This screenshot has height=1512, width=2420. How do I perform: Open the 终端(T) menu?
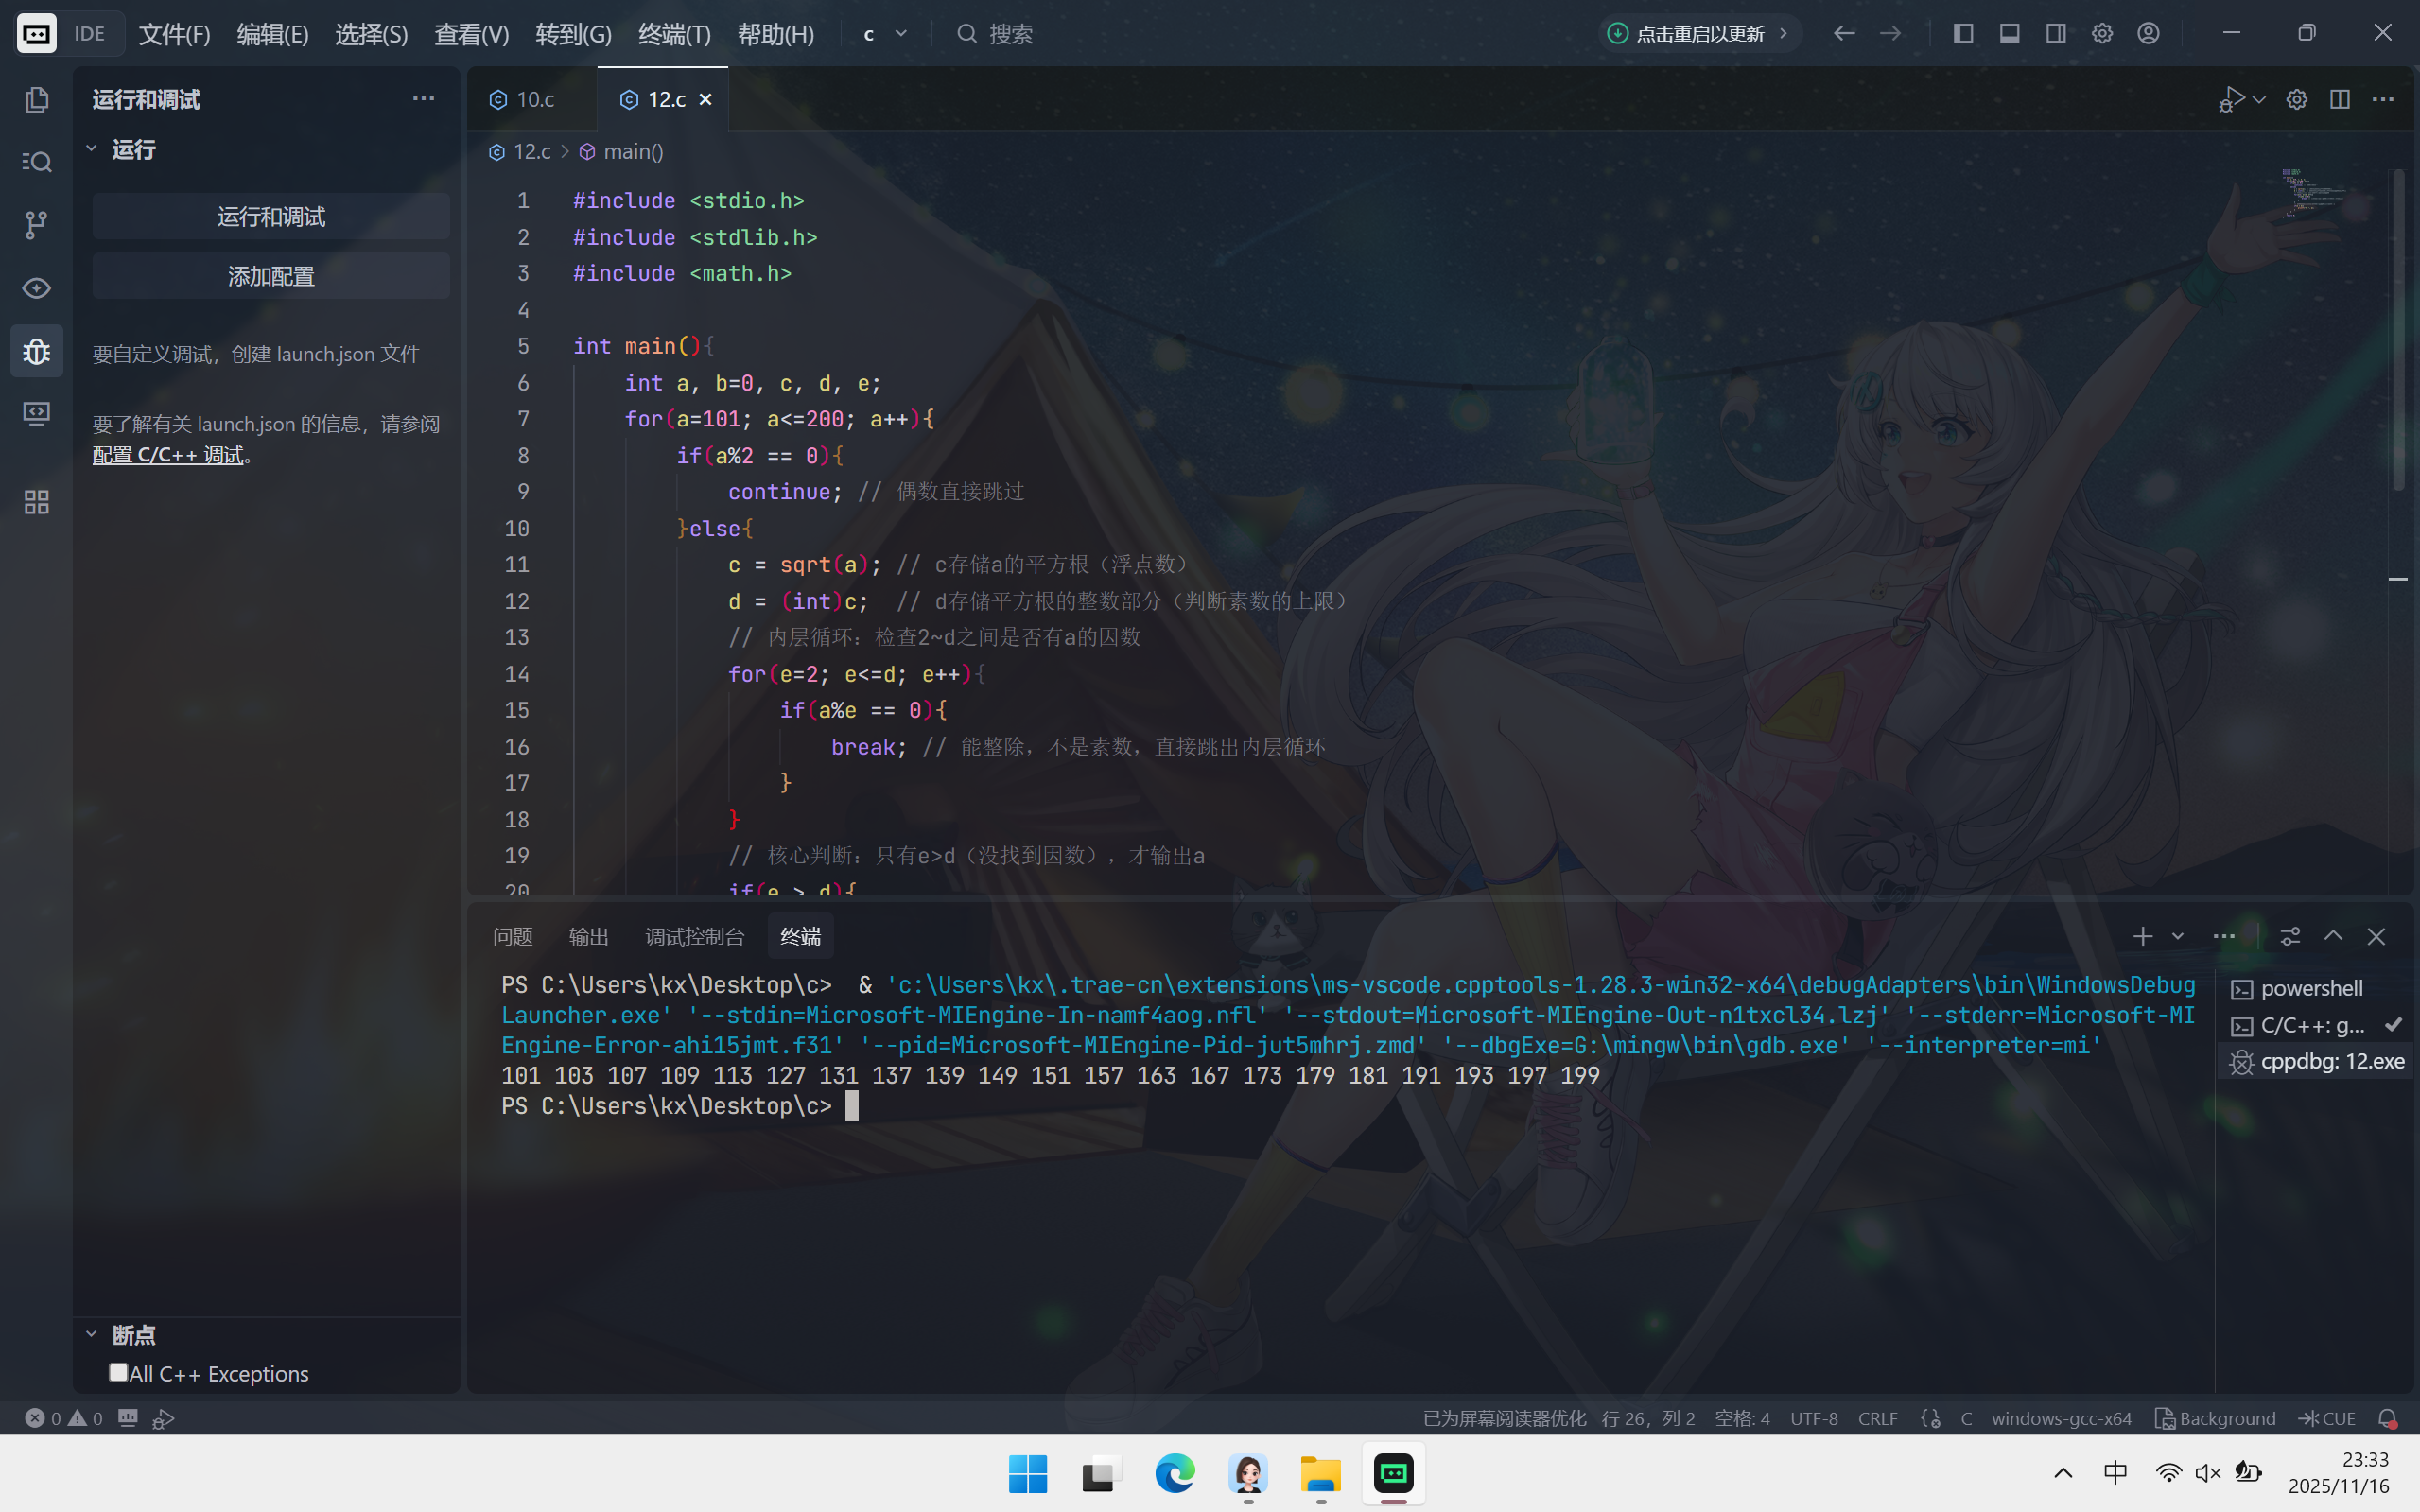coord(674,34)
